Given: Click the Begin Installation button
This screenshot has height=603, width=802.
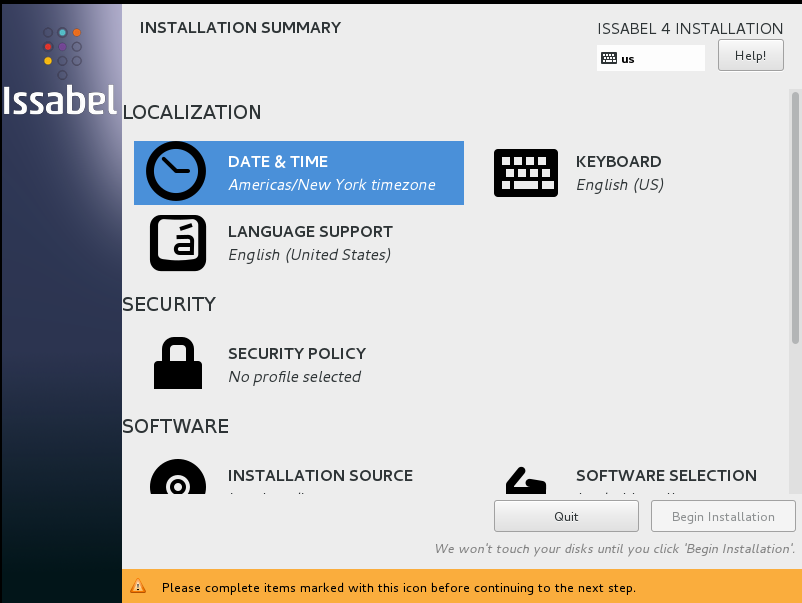Looking at the screenshot, I should coord(722,516).
